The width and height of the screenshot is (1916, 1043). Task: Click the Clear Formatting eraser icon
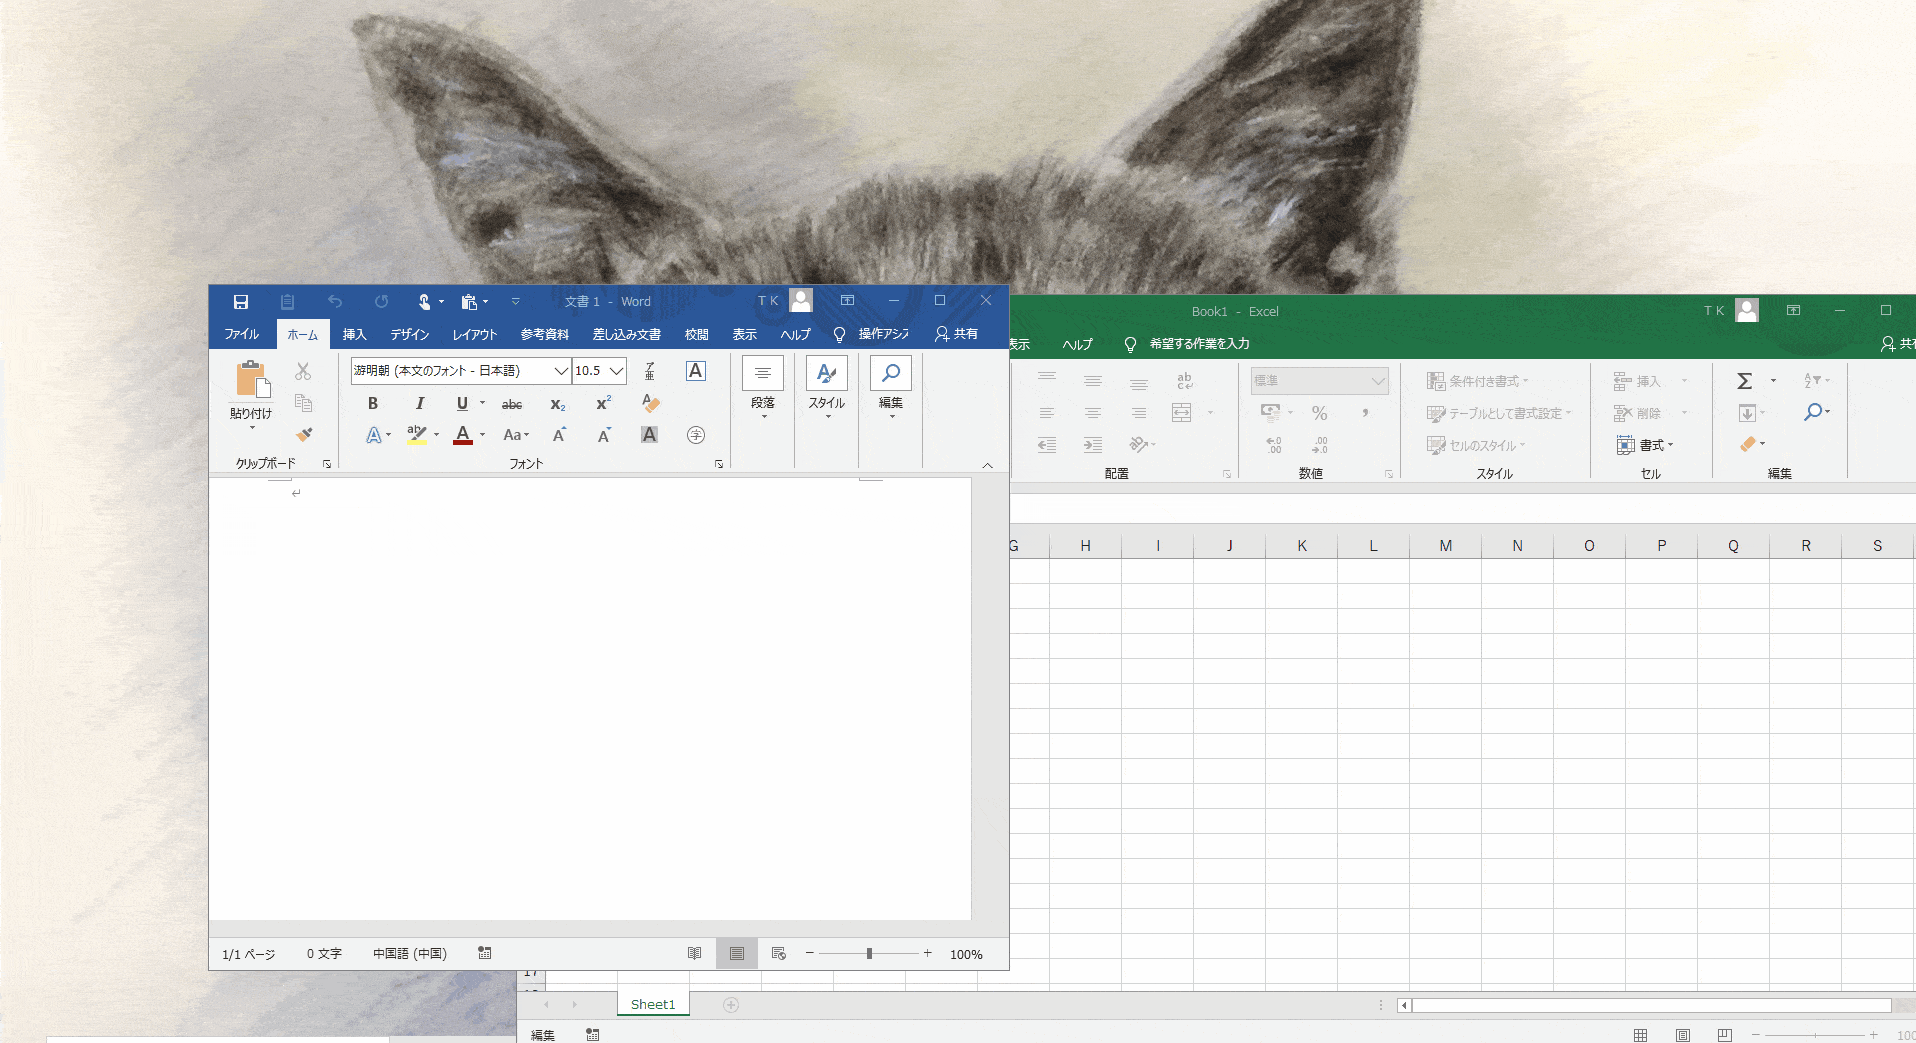(651, 403)
